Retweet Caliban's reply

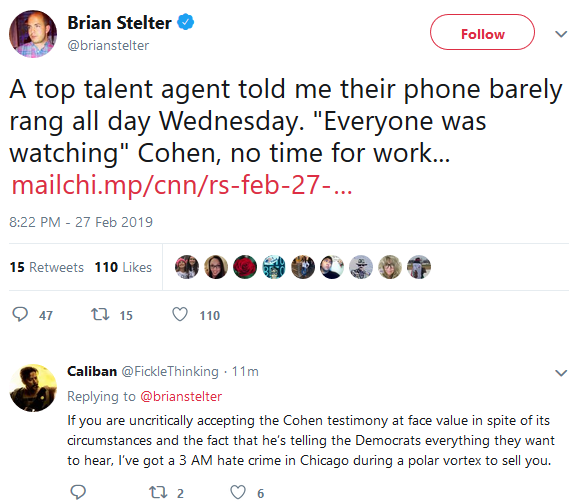click(158, 492)
